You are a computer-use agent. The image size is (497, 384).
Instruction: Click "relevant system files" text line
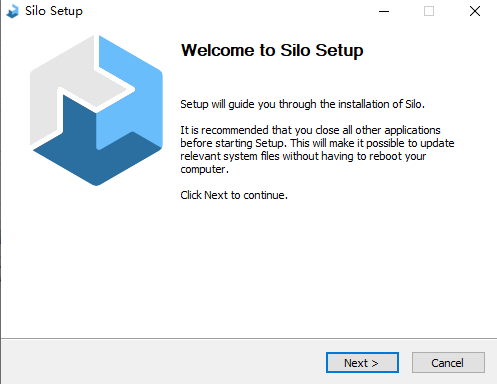(x=230, y=156)
